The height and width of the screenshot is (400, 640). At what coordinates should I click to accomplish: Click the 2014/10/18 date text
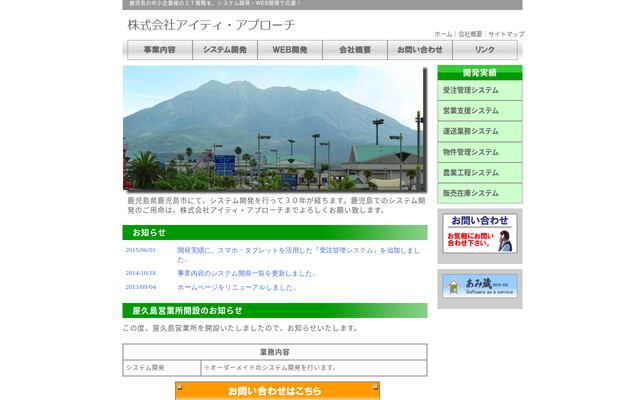tap(140, 273)
